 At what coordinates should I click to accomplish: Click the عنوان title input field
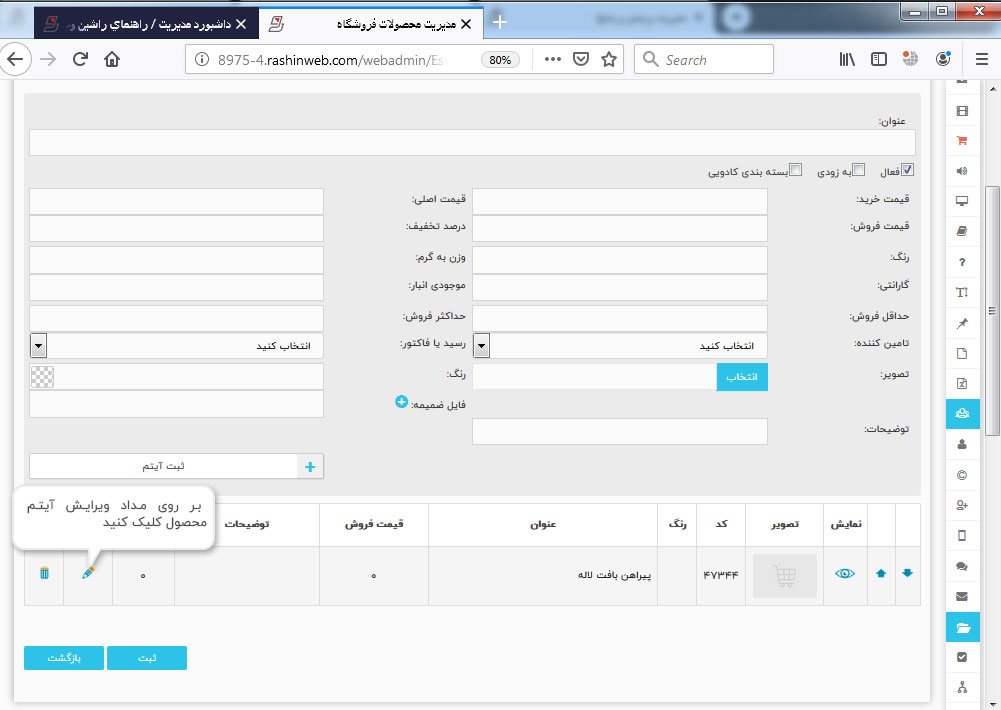point(472,142)
